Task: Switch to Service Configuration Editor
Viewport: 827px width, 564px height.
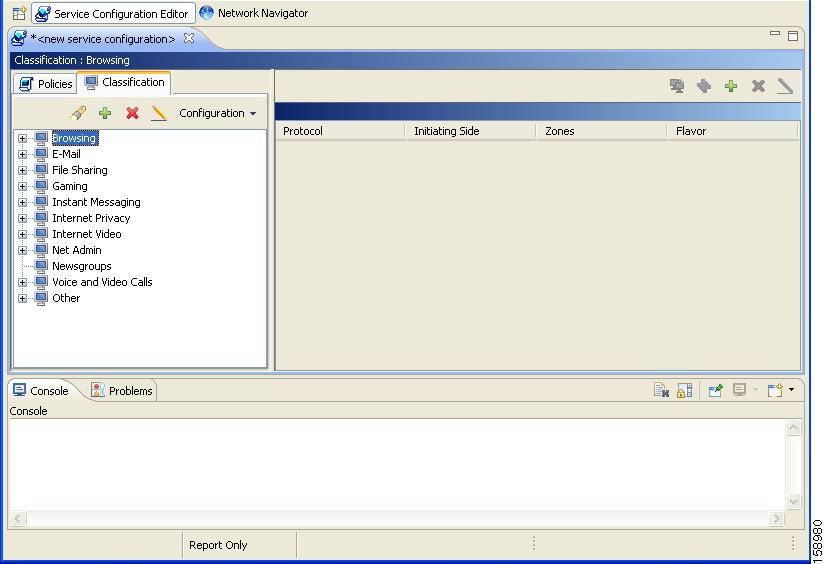Action: [x=113, y=14]
